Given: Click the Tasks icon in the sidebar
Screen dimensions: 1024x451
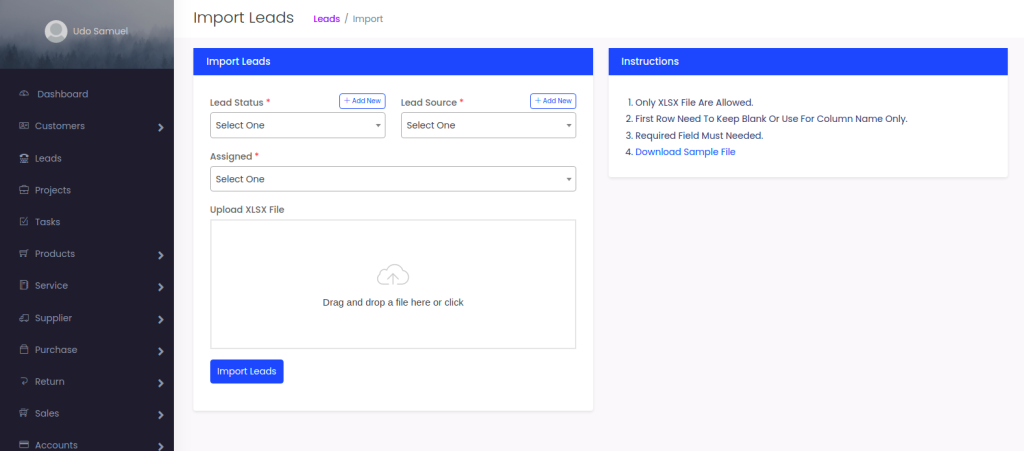Looking at the screenshot, I should click(x=24, y=222).
